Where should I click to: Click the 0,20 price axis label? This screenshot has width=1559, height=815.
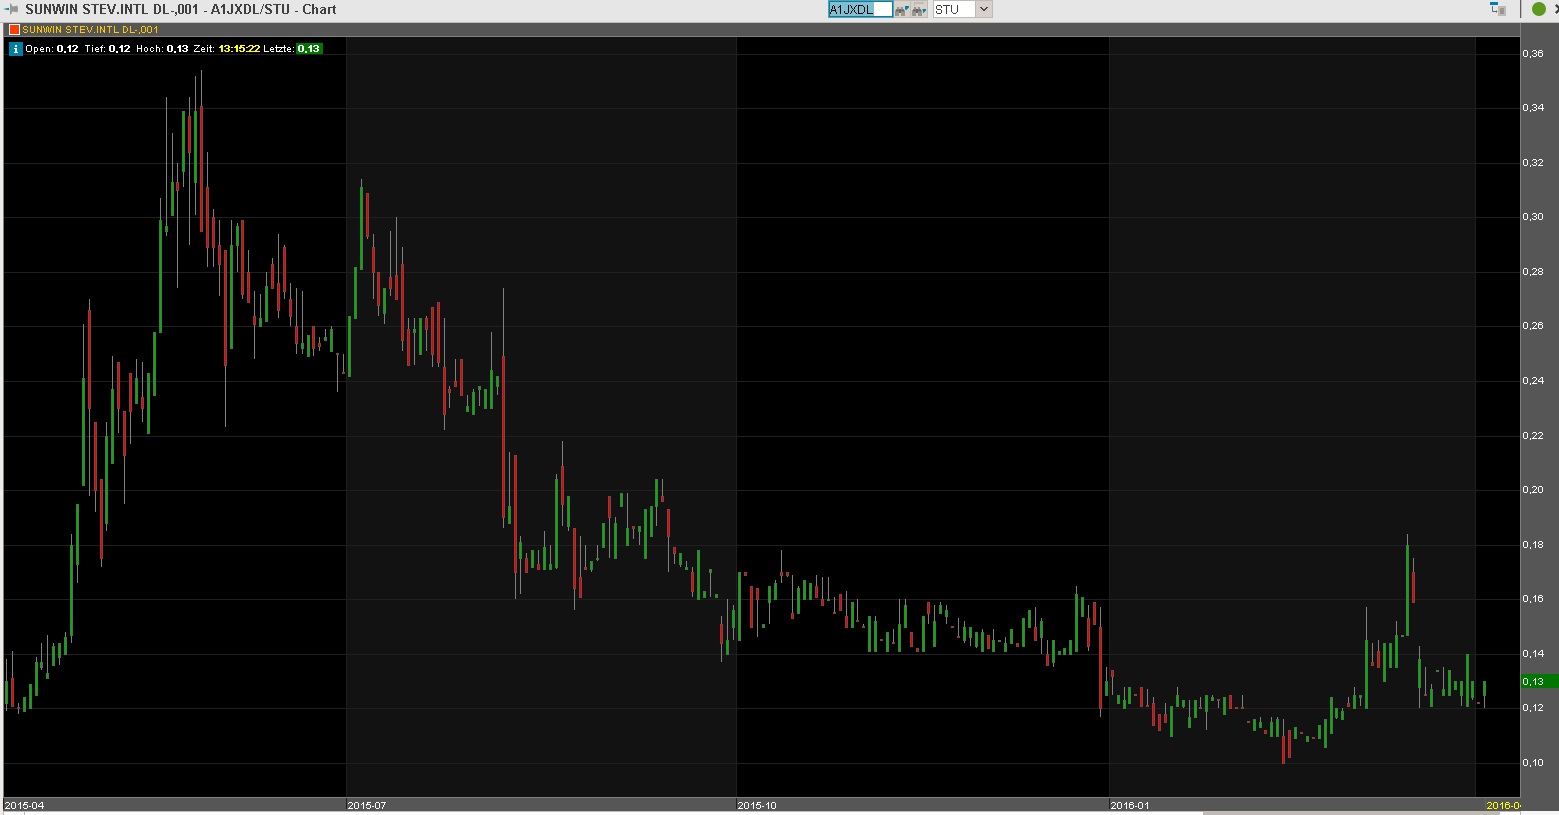(1533, 490)
